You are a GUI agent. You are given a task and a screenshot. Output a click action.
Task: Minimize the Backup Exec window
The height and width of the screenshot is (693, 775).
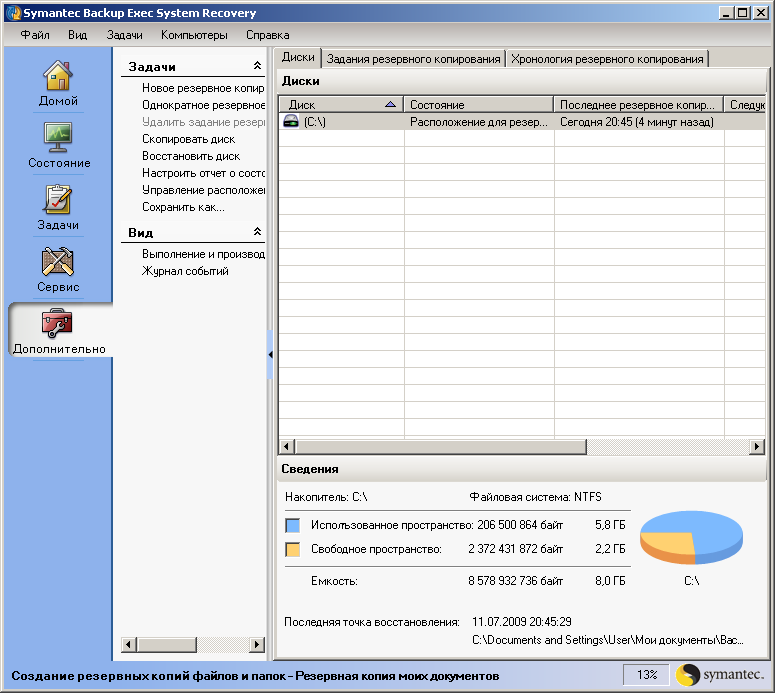[x=725, y=13]
